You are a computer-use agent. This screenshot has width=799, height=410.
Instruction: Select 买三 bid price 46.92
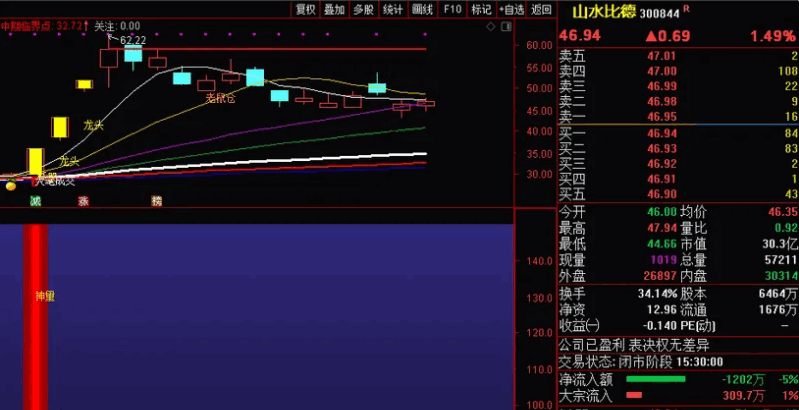(x=662, y=164)
